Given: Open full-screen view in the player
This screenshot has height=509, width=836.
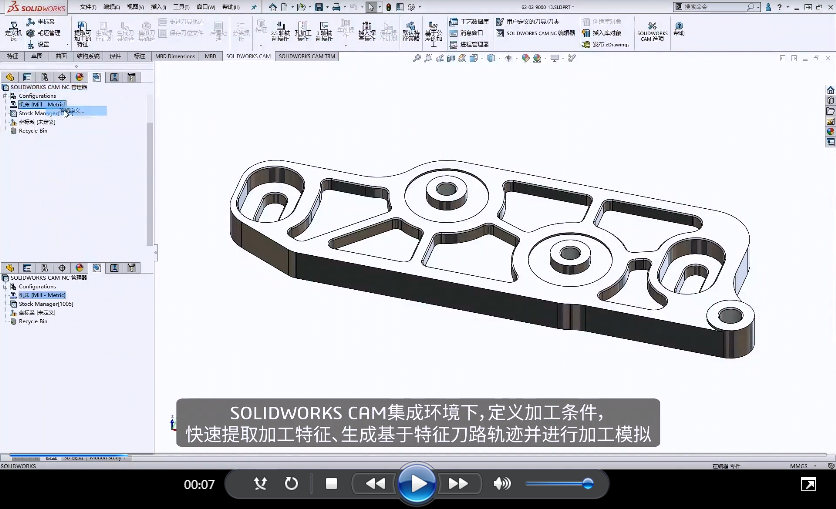Looking at the screenshot, I should [808, 484].
